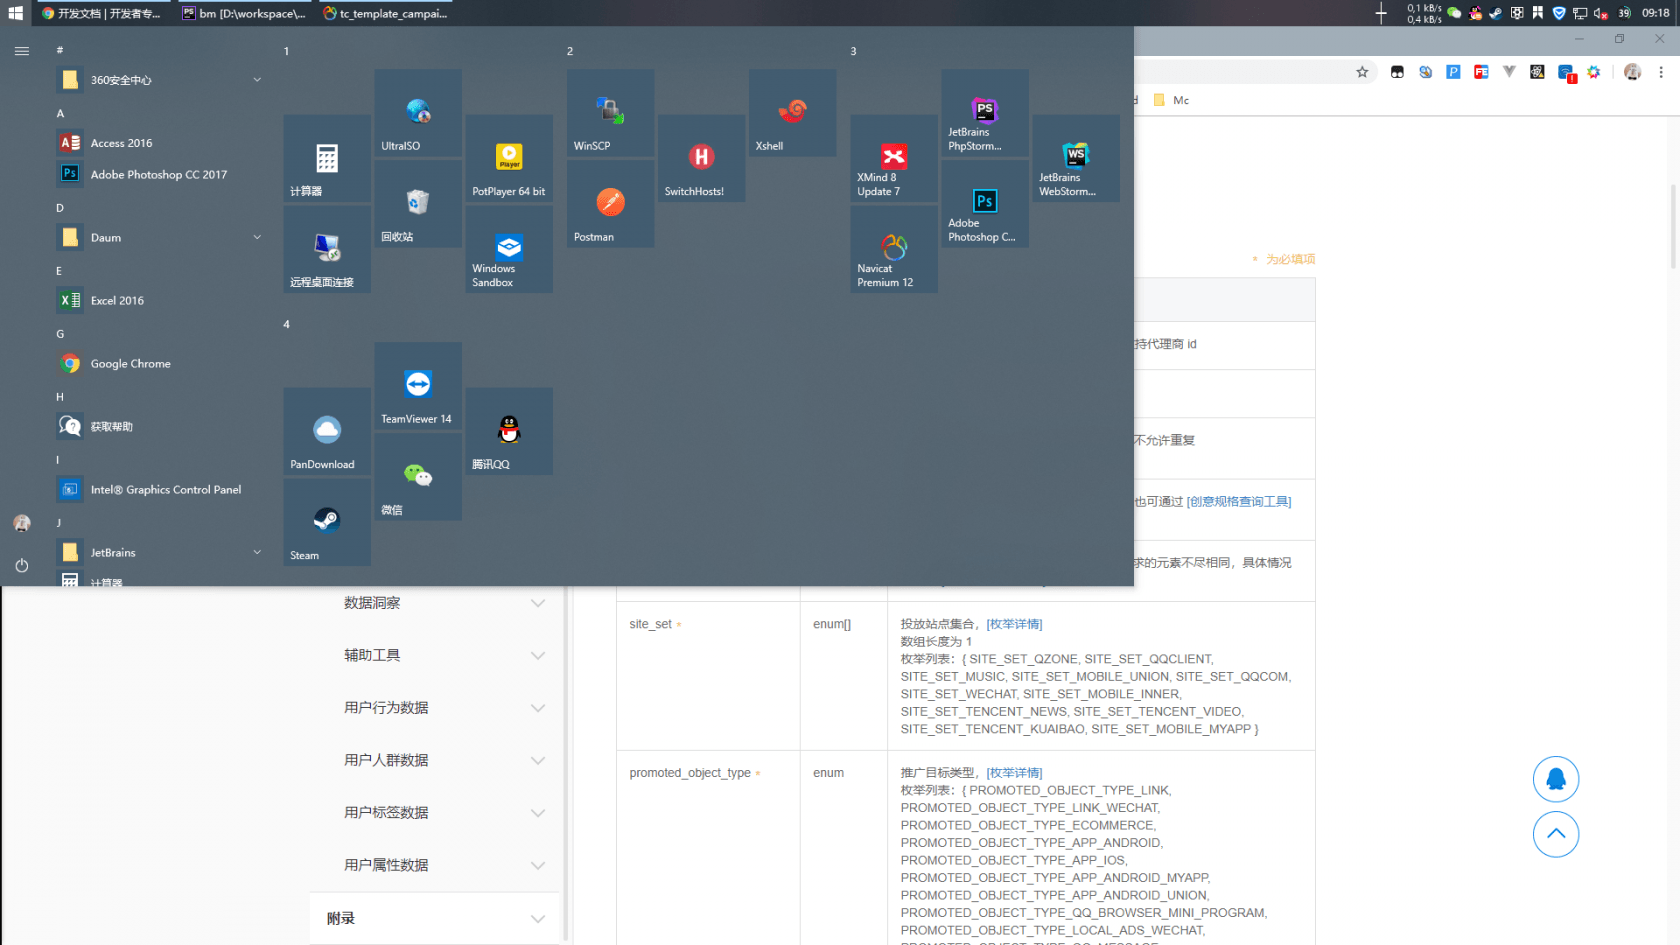Open PotPlayer 64 bit tile
The height and width of the screenshot is (945, 1680).
click(509, 158)
